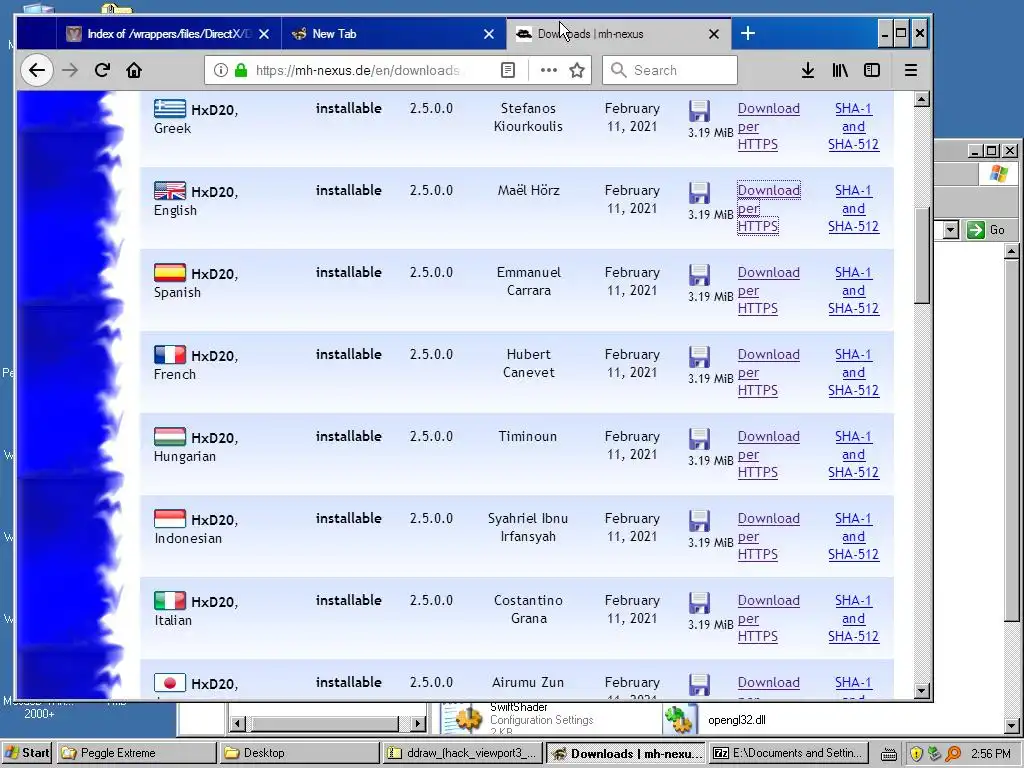This screenshot has width=1024, height=768.
Task: Open SHA-1 and SHA-512 for English
Action: tap(854, 208)
